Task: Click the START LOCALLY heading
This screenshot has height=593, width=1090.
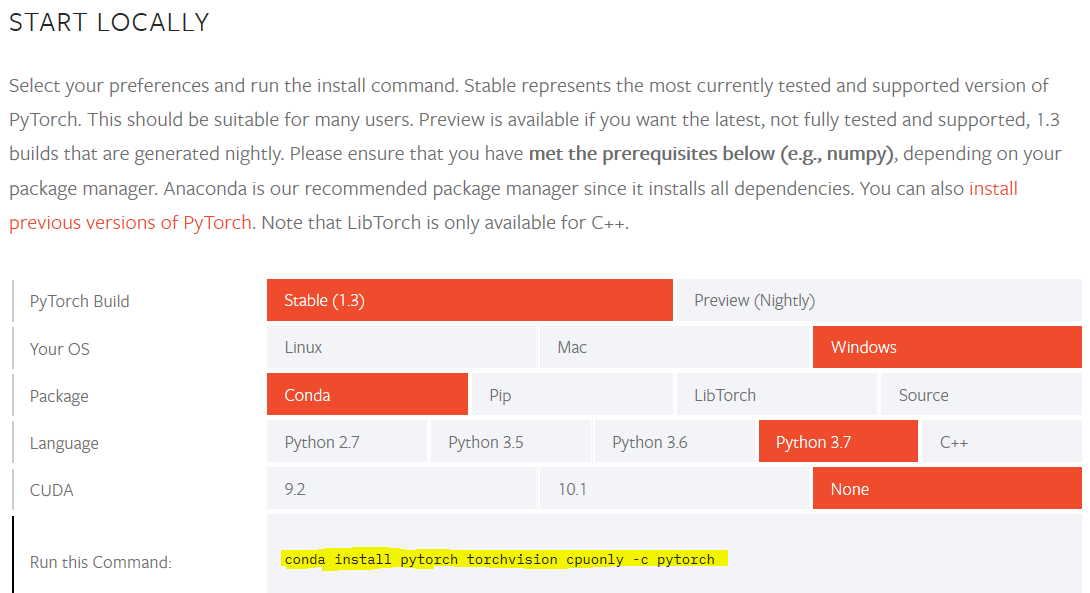Action: click(109, 22)
